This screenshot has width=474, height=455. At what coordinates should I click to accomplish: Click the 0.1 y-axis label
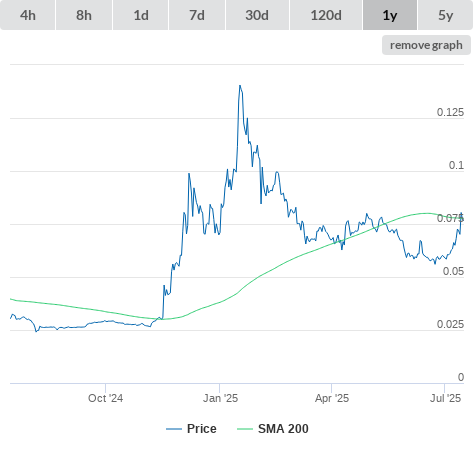(x=456, y=165)
